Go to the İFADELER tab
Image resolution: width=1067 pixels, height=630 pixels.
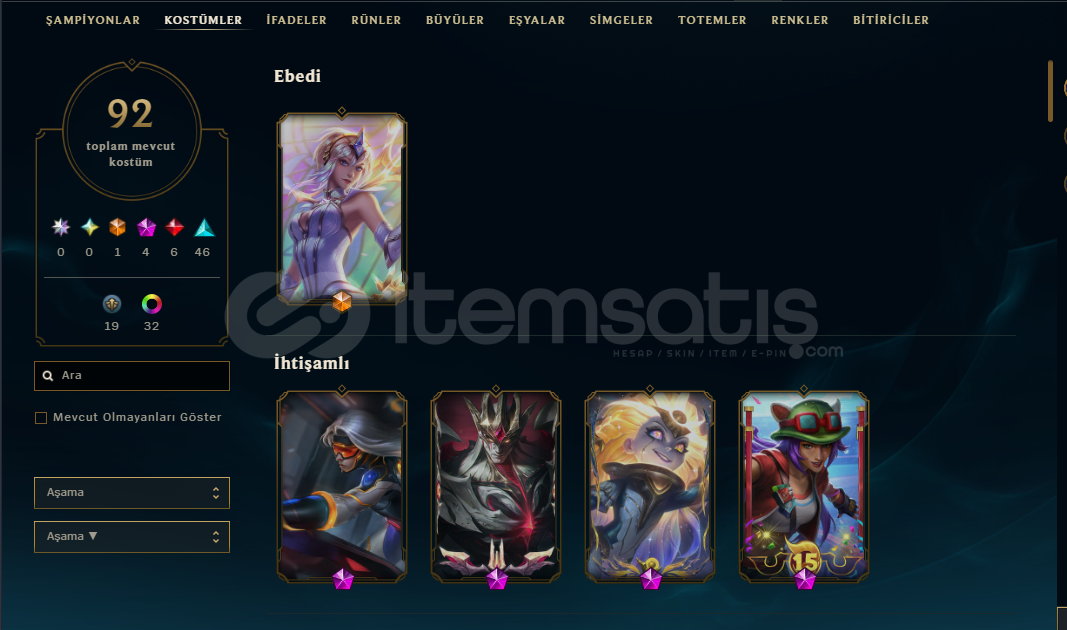(296, 20)
